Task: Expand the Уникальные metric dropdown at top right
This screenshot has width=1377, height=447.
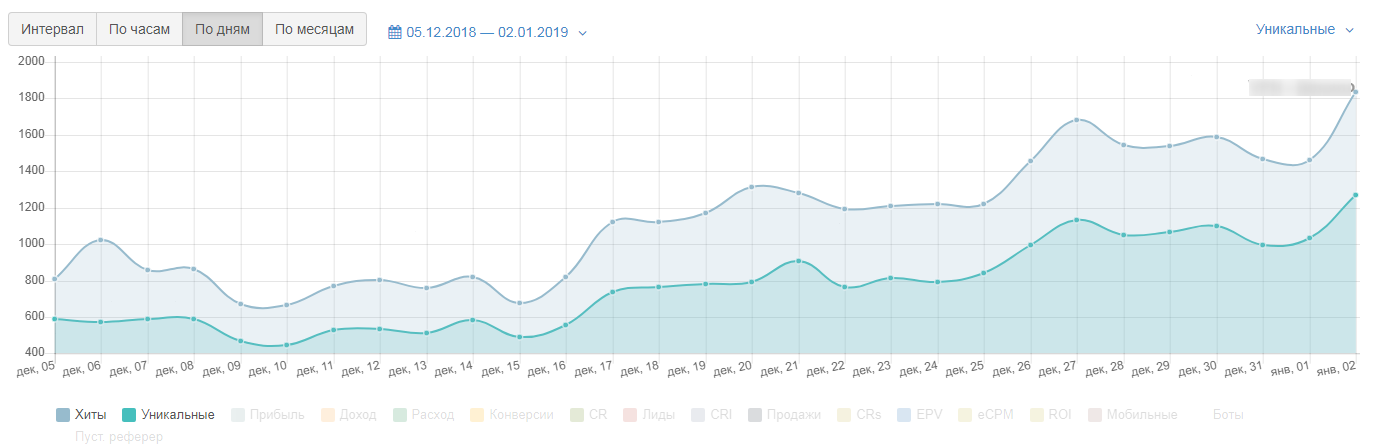Action: pyautogui.click(x=1303, y=29)
